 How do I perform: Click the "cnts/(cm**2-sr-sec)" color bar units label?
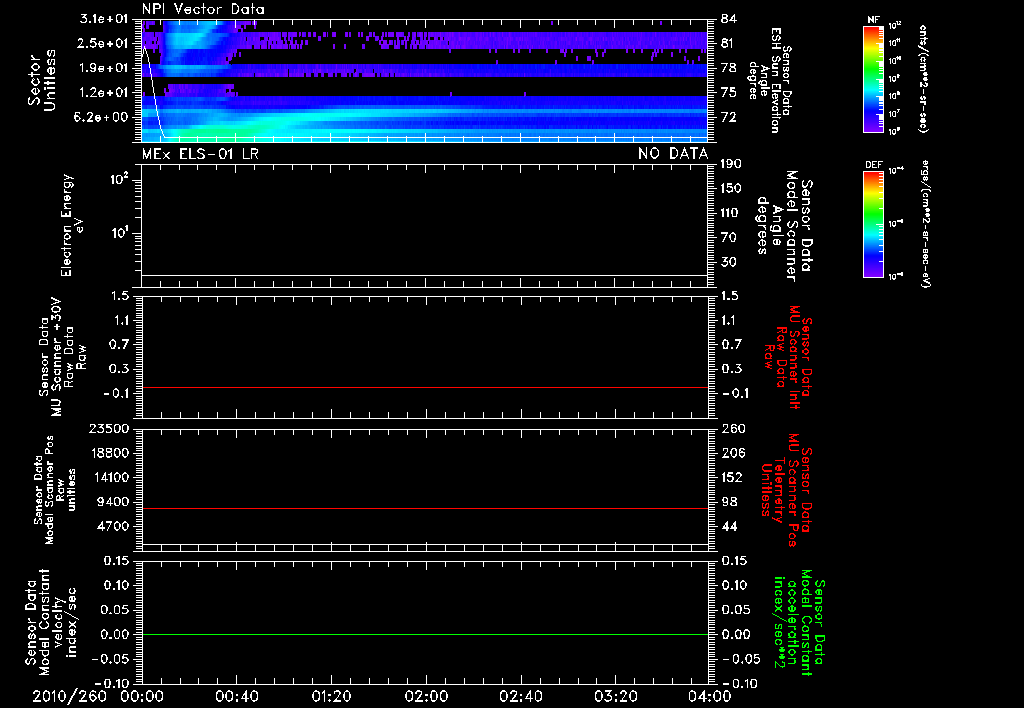(923, 79)
